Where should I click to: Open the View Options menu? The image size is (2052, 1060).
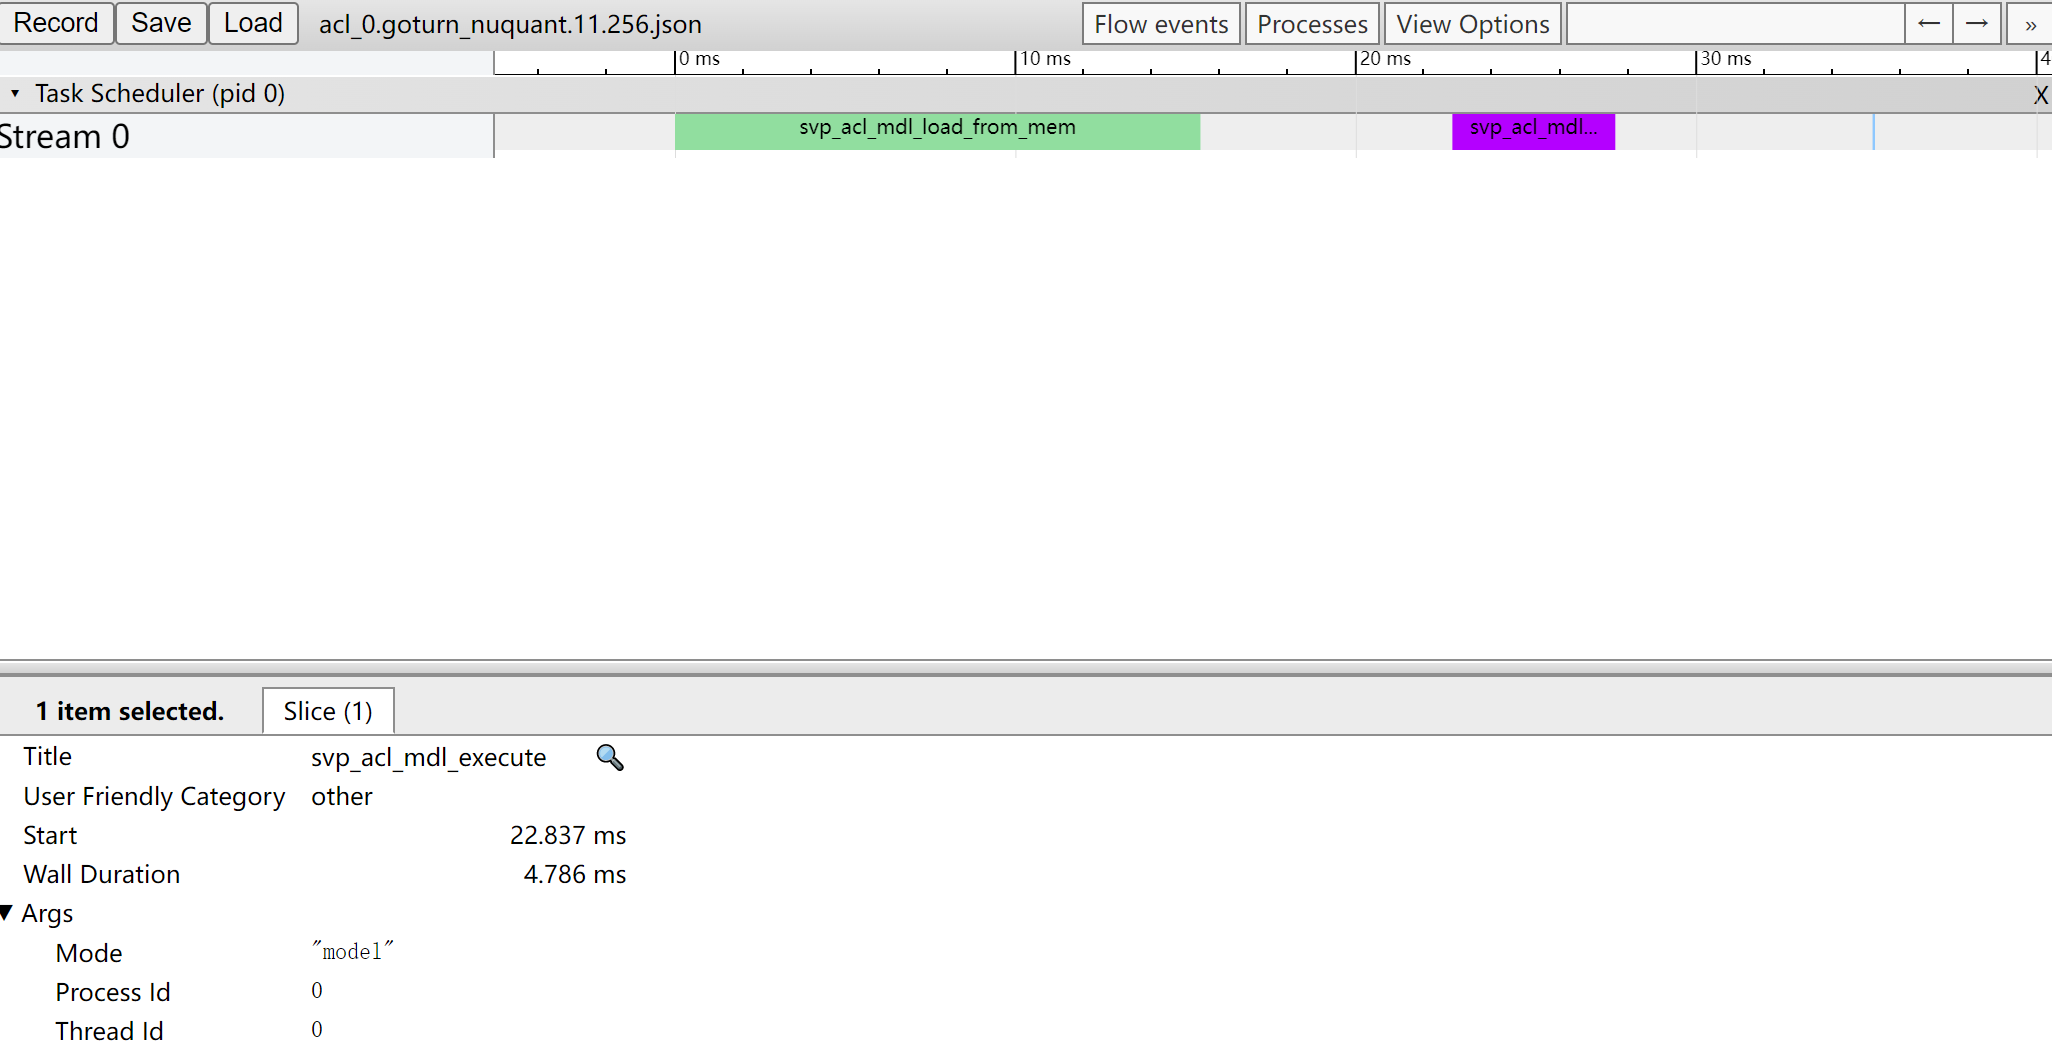[1472, 24]
